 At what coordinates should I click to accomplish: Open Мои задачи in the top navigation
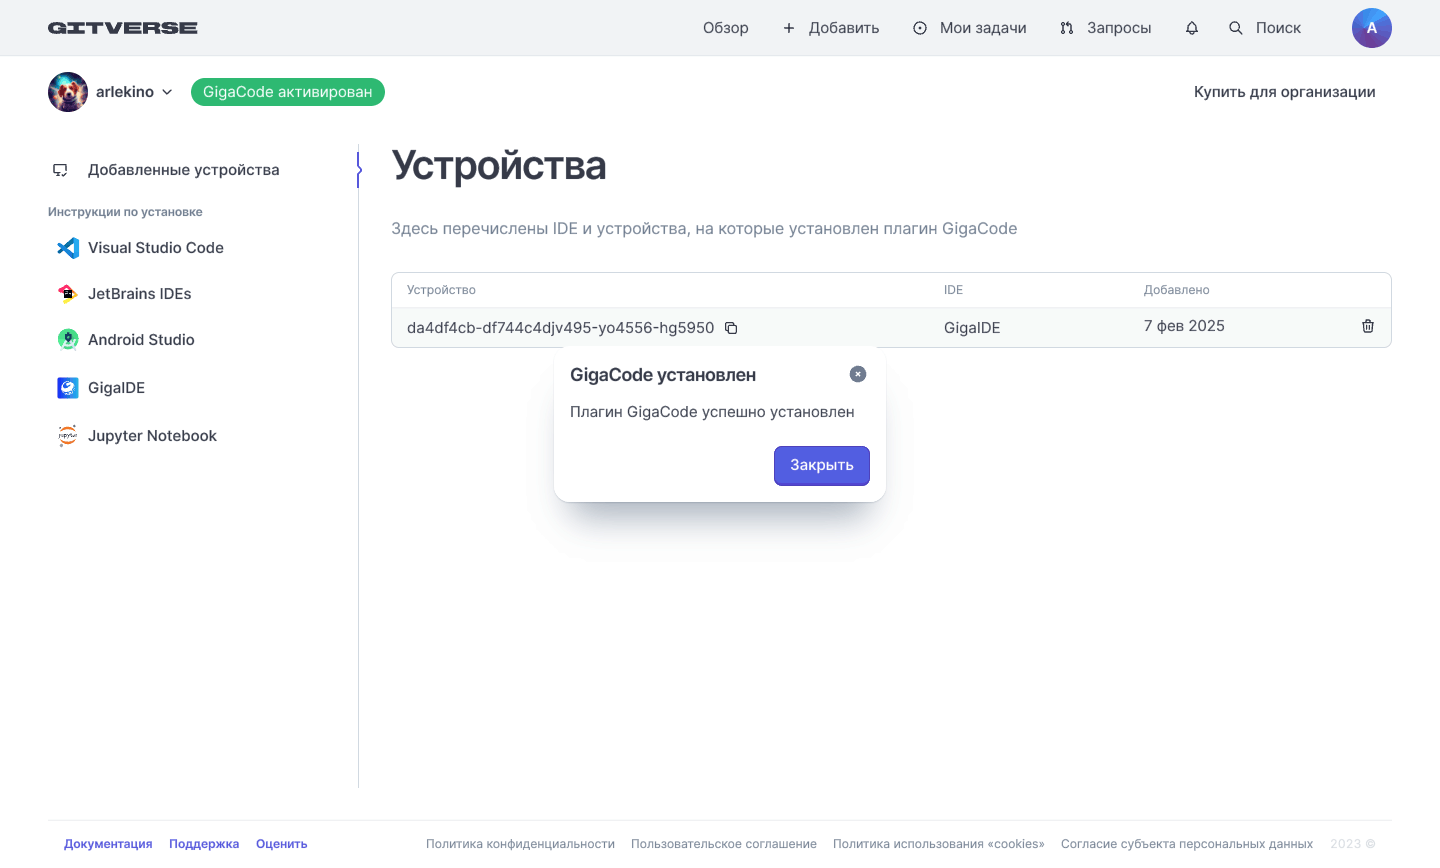[970, 28]
